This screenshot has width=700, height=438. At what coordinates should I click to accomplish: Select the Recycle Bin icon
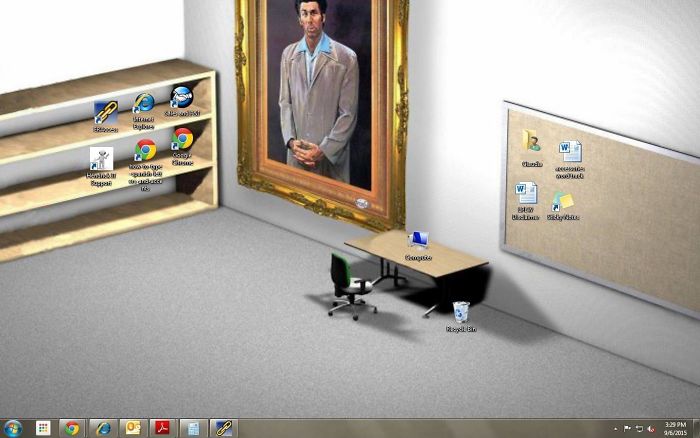point(461,312)
